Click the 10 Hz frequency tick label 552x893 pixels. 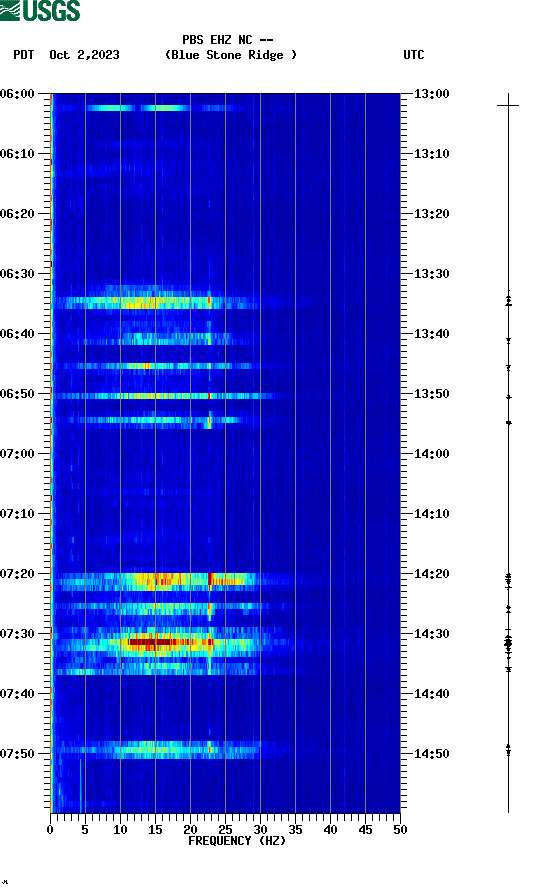pos(120,830)
